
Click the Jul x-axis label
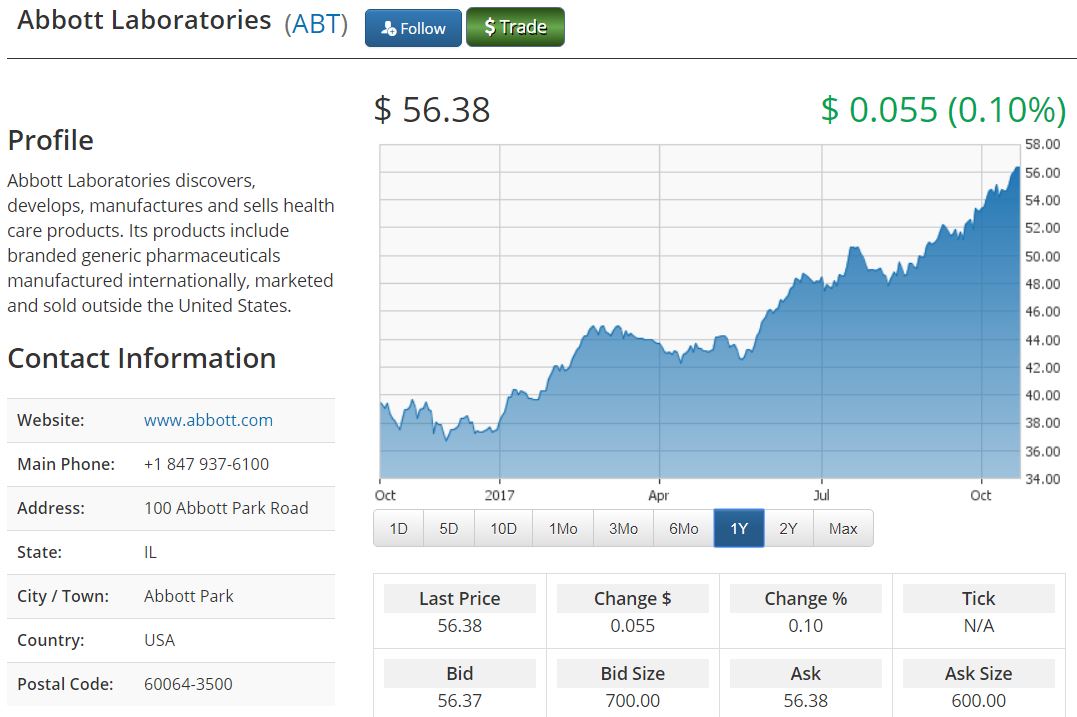821,495
